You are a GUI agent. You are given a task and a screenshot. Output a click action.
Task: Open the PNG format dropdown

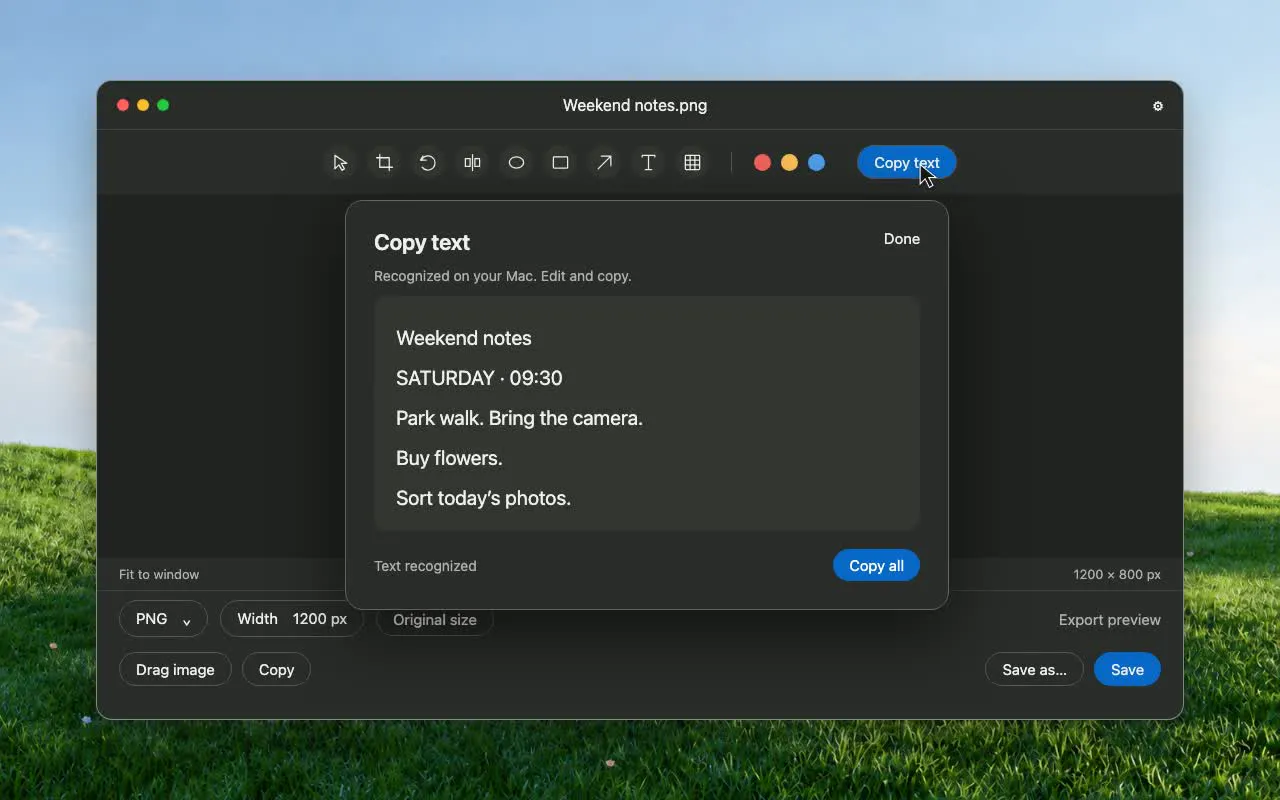point(163,619)
